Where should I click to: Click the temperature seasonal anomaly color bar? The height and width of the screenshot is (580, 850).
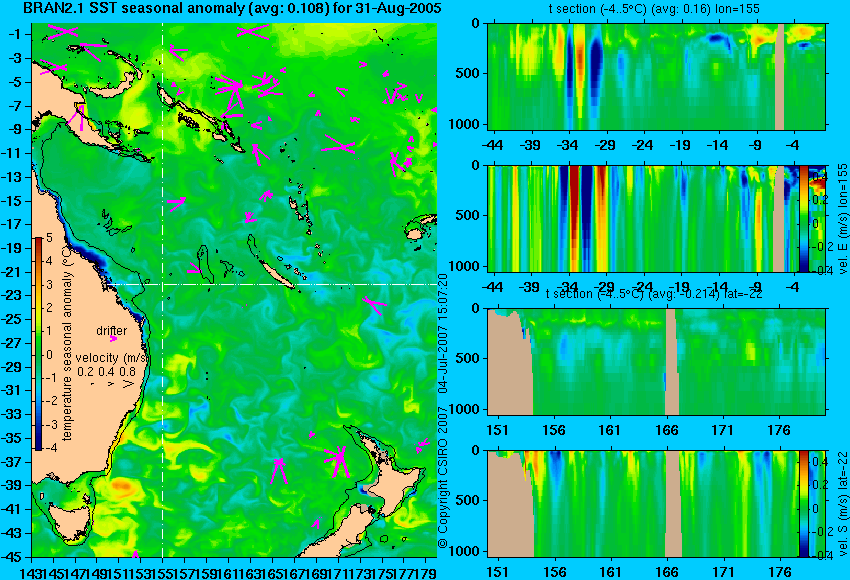click(38, 344)
